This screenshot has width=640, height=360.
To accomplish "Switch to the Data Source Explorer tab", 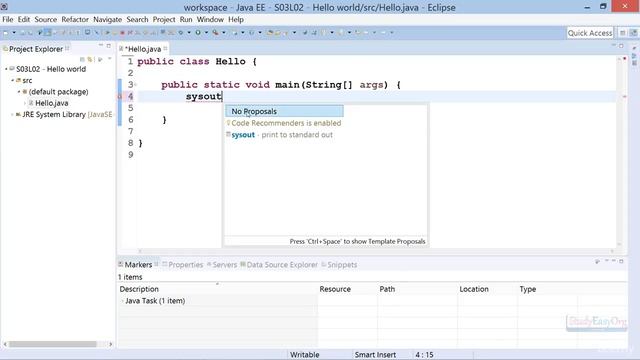I will point(279,264).
